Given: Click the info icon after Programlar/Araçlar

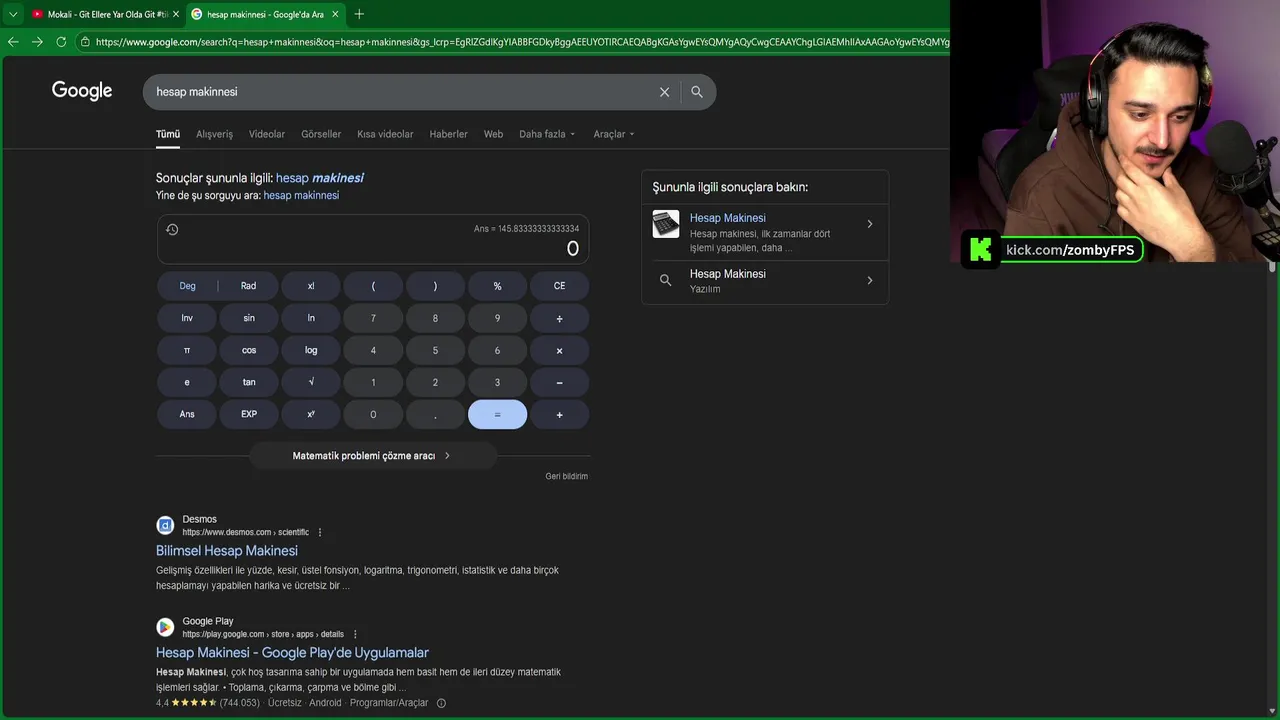Looking at the screenshot, I should click(441, 703).
